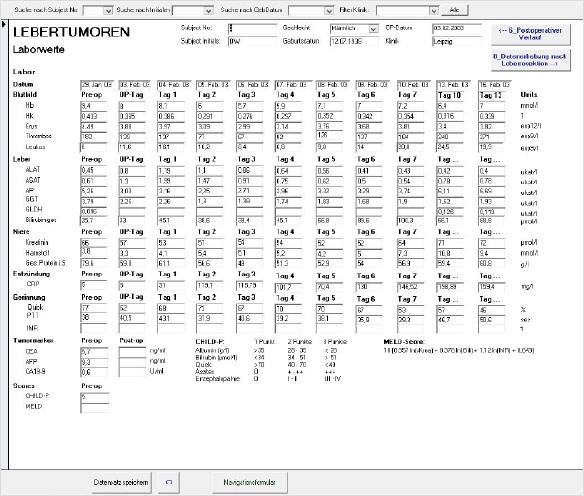This screenshot has height=496, width=584.
Task: Click the AFP Post-op empty field
Action: point(132,362)
